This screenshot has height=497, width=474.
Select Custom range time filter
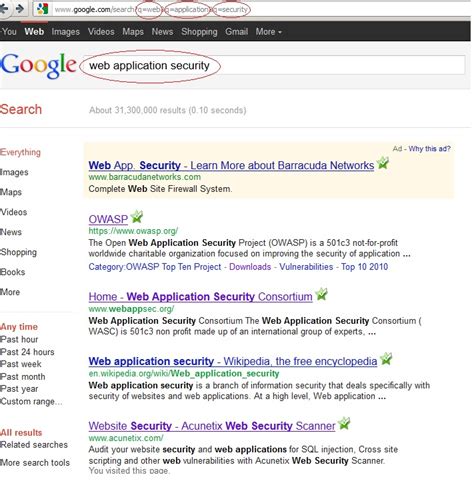[x=31, y=401]
